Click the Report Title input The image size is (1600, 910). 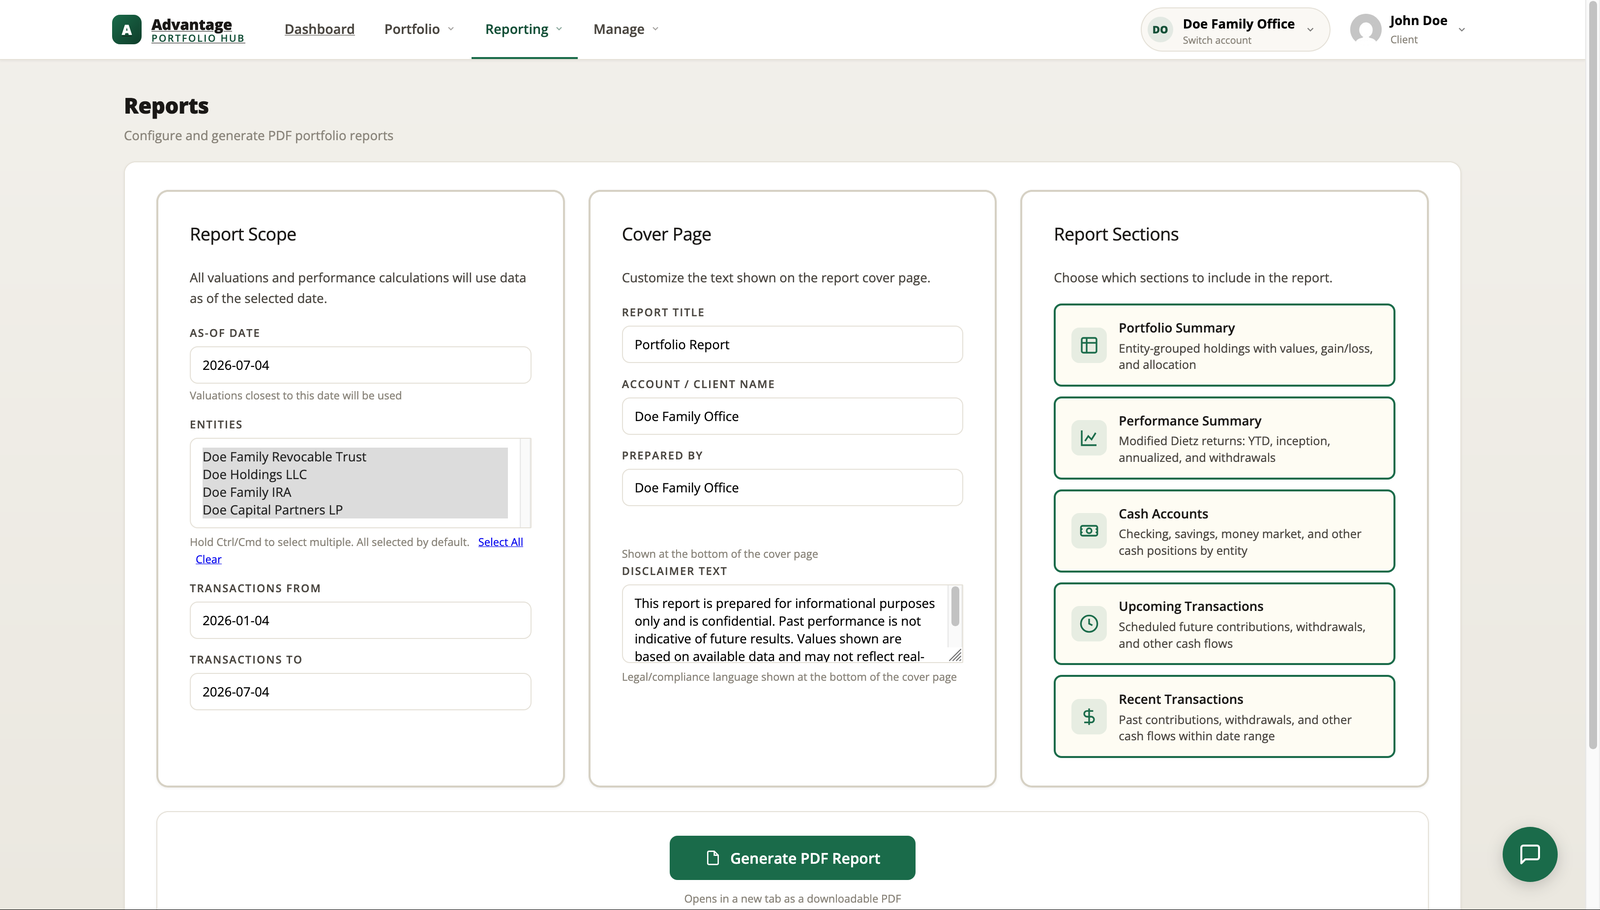tap(792, 344)
